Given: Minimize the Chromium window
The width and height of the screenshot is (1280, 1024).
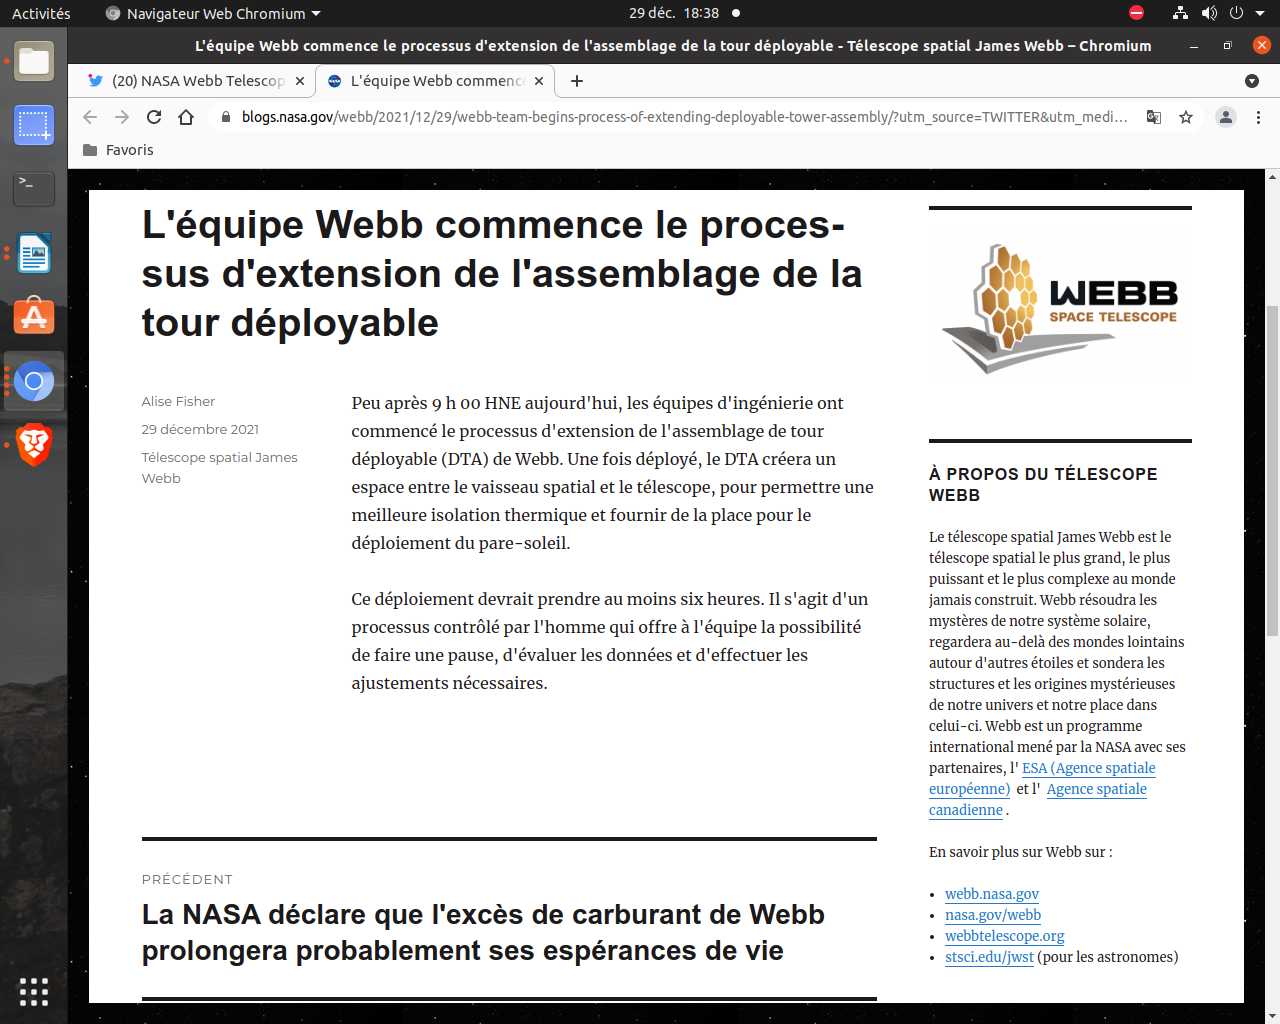Looking at the screenshot, I should pos(1194,46).
